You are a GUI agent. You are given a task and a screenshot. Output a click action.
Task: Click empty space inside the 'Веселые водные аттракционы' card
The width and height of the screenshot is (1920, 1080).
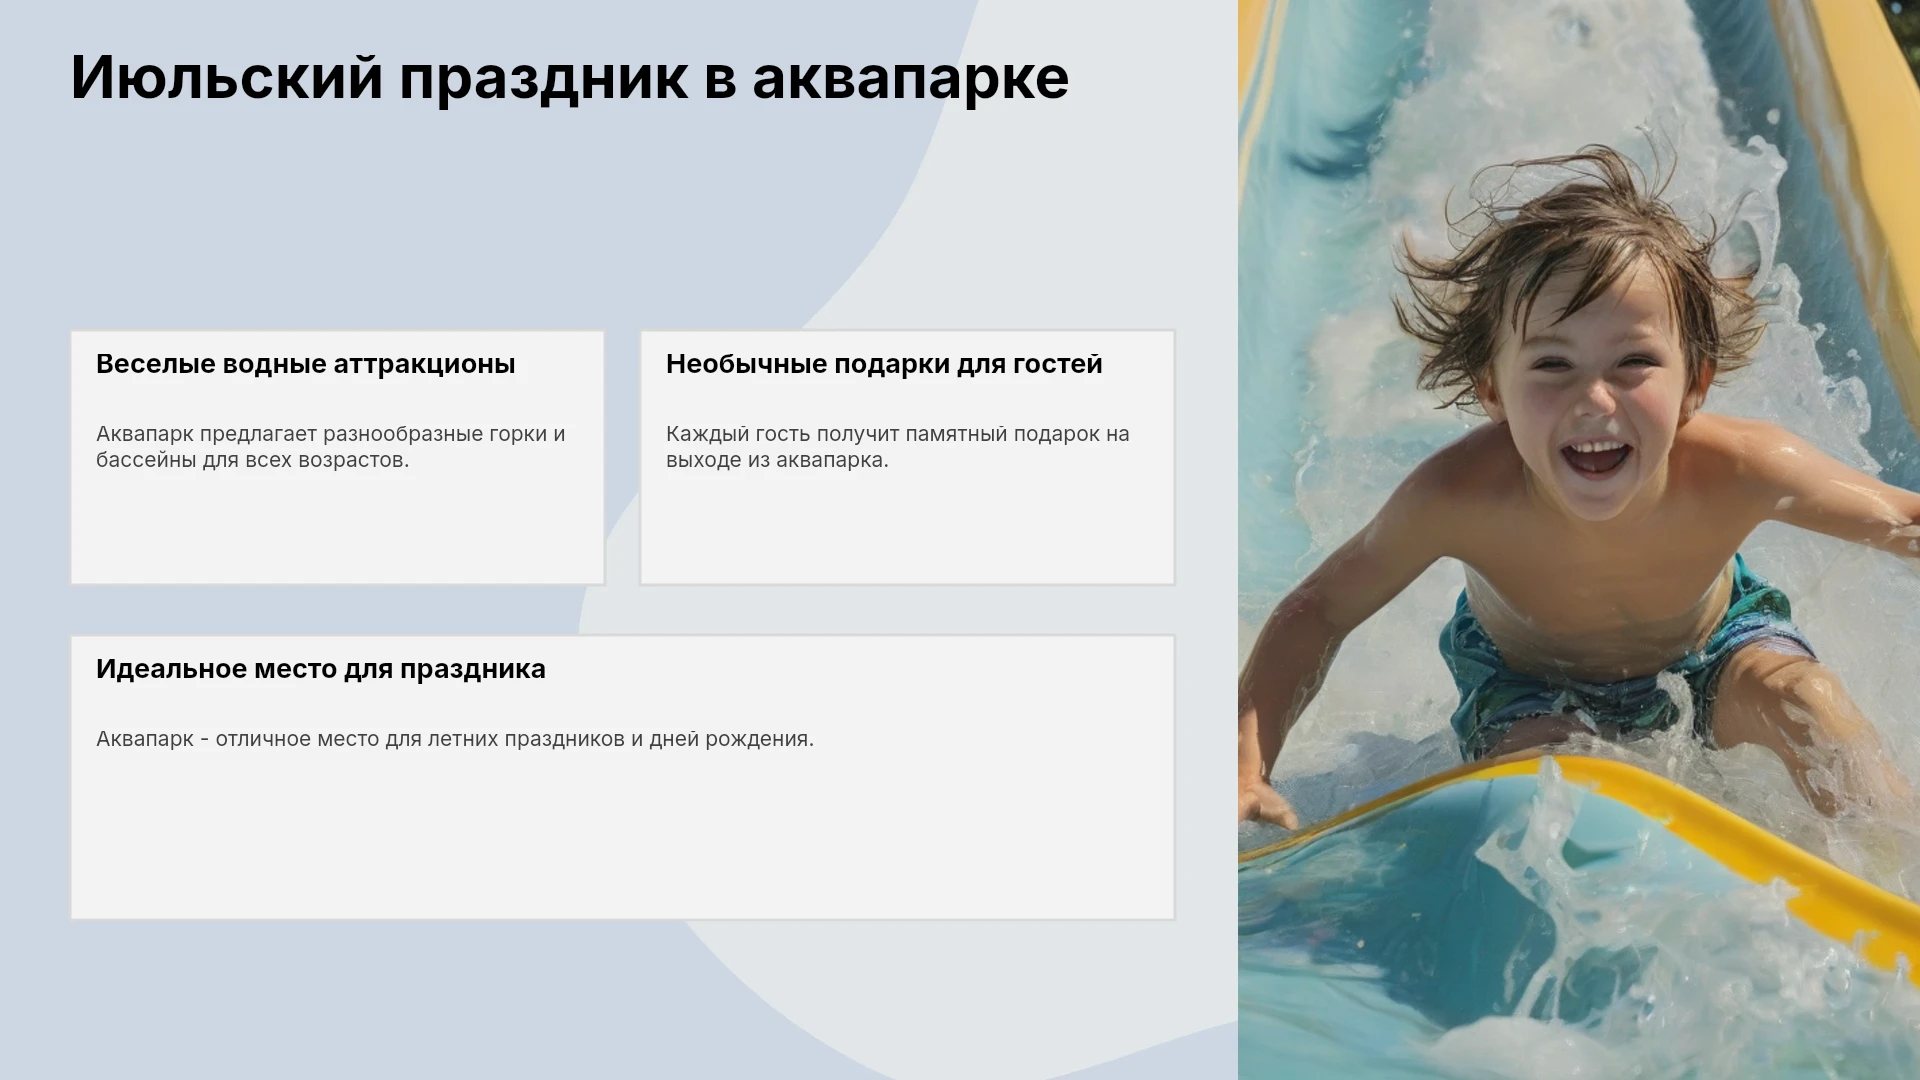(337, 530)
